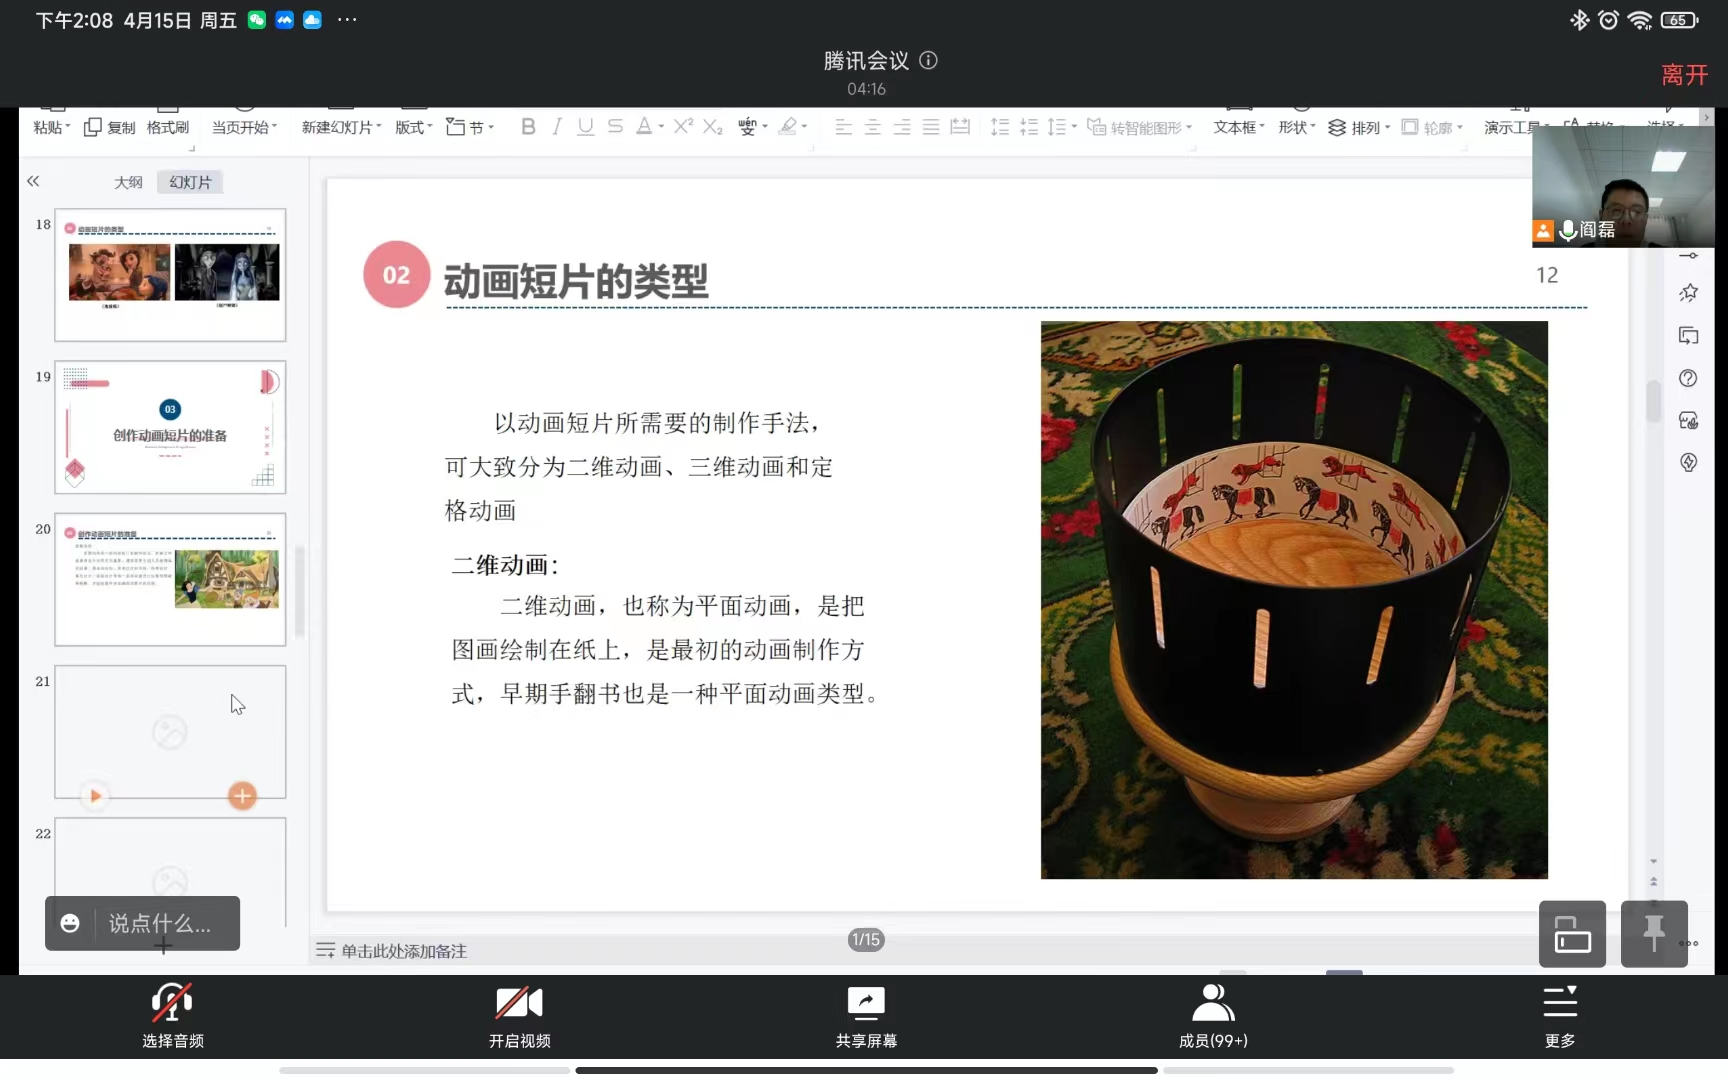Select the 幻灯片 tab
1728x1080 pixels.
tap(190, 182)
